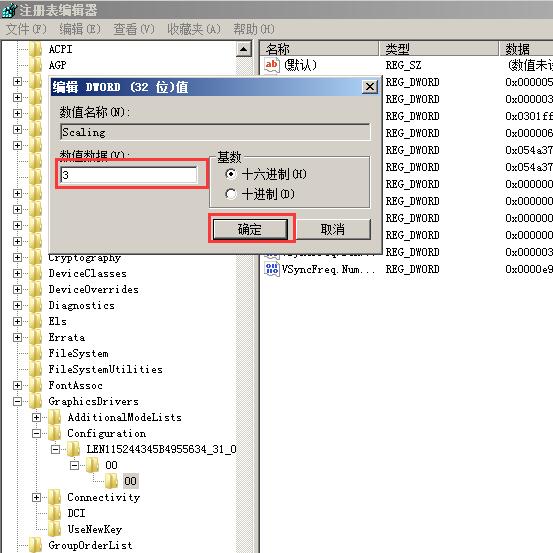Expand the FontAssoc tree node
Screen dimensions: 553x553
coord(17,385)
